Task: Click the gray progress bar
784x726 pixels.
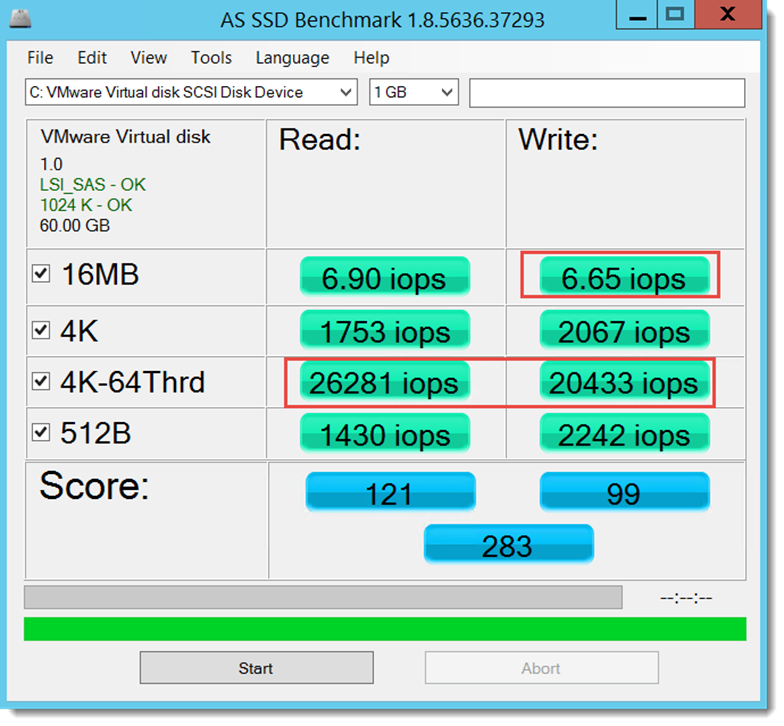Action: (x=323, y=598)
